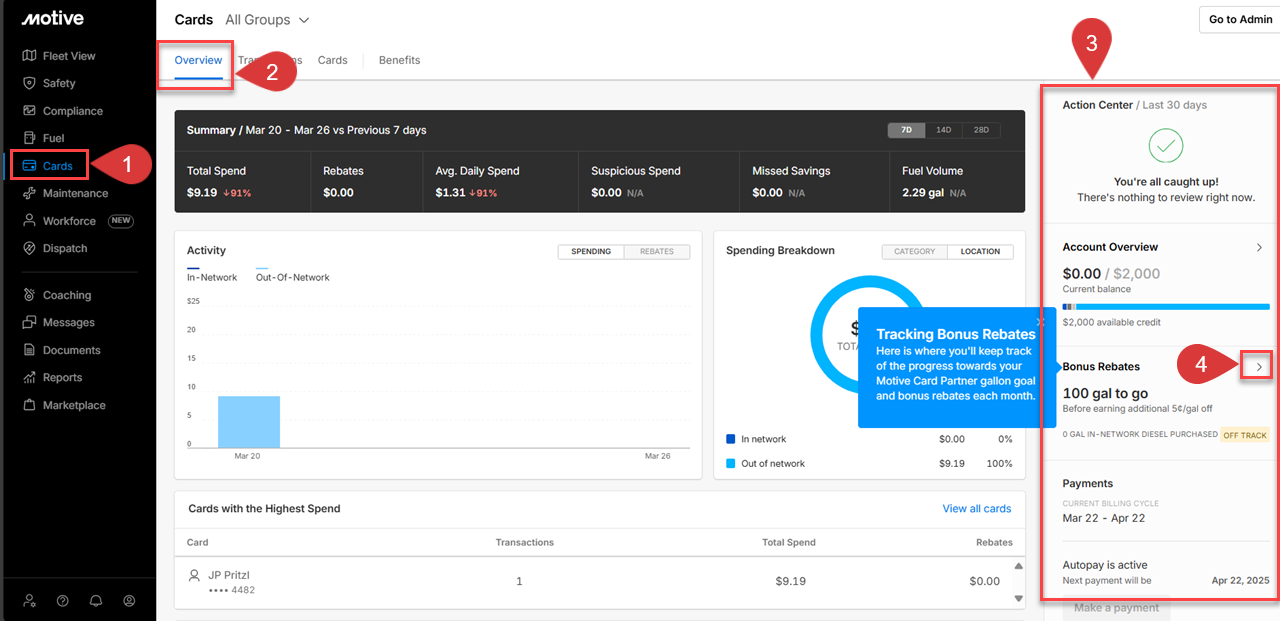
Task: Switch summary range to 14D
Action: tap(943, 130)
